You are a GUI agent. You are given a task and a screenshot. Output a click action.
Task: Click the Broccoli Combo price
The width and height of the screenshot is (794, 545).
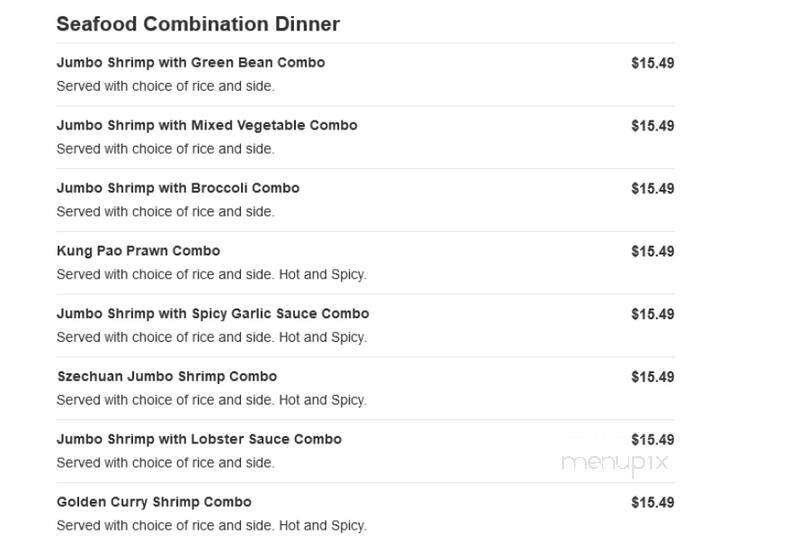[653, 189]
